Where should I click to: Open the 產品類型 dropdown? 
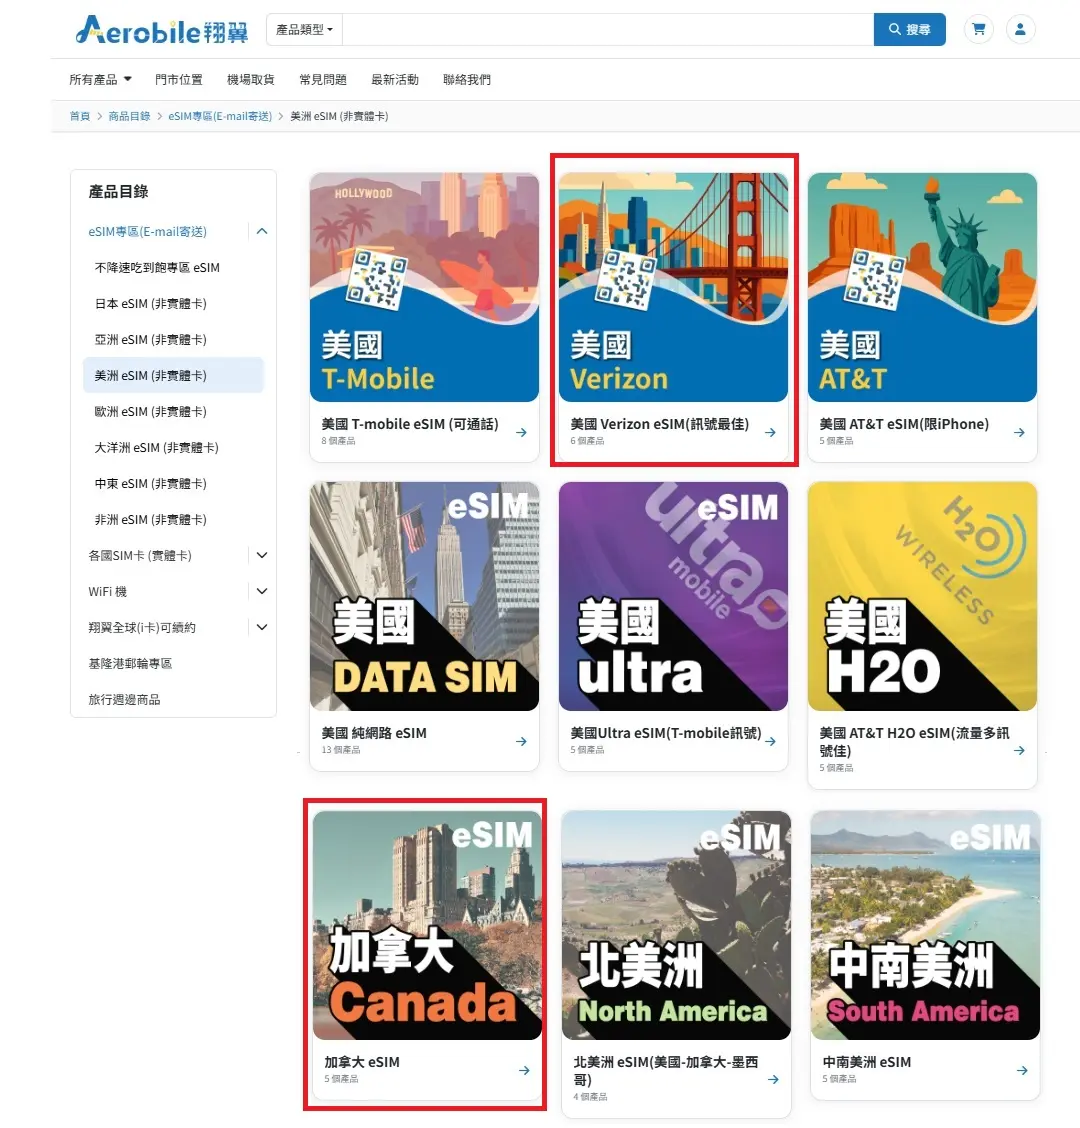coord(303,29)
